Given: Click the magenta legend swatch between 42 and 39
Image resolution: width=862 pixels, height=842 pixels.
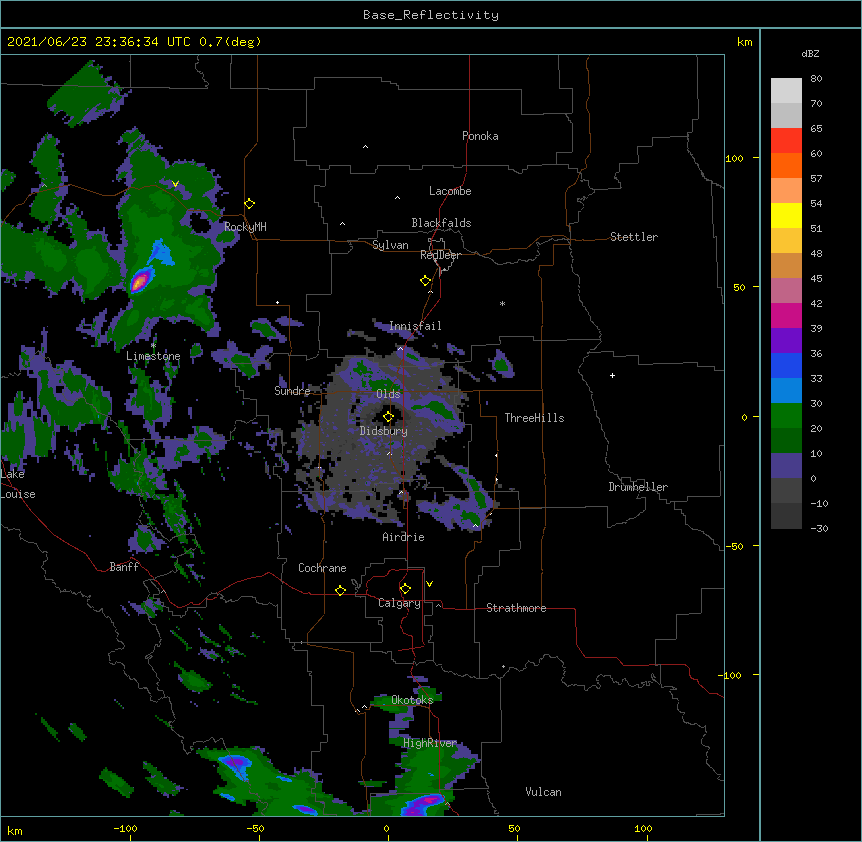Looking at the screenshot, I should click(786, 315).
